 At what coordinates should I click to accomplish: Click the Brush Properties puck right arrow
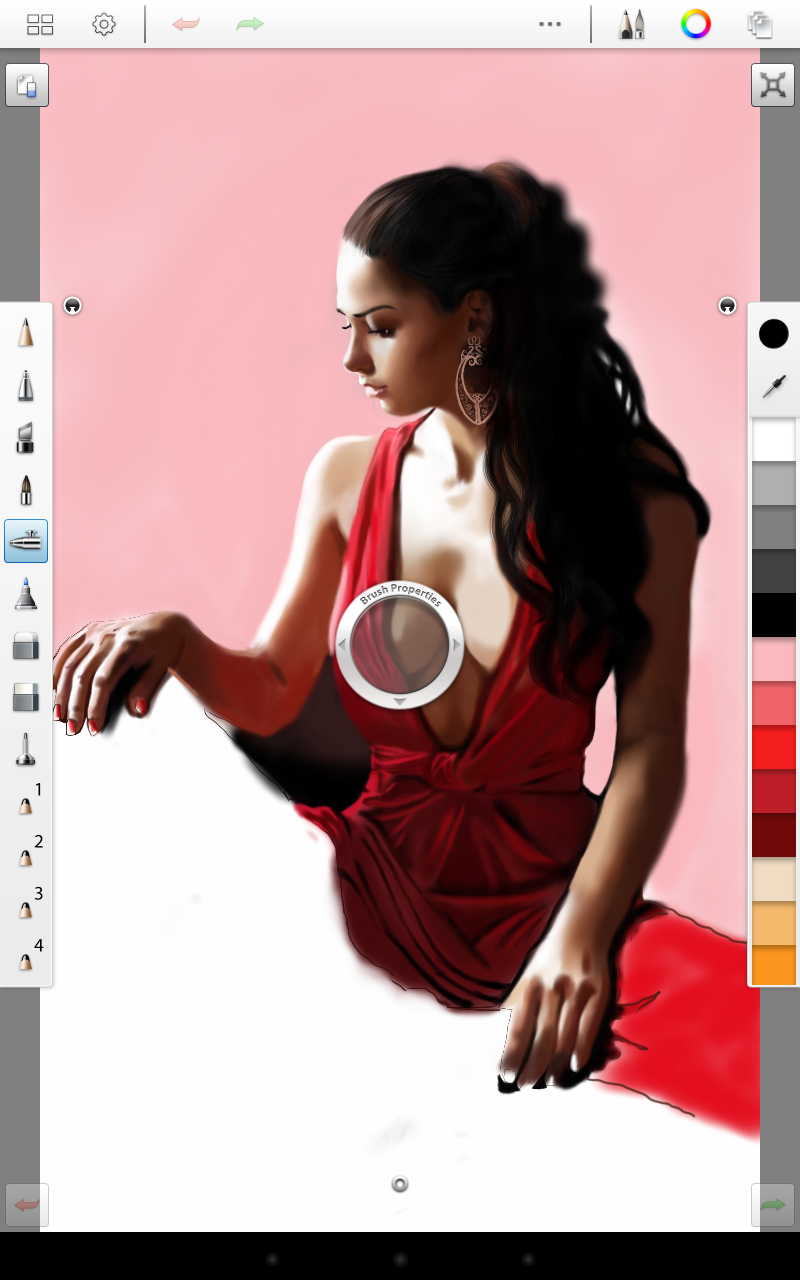(457, 645)
